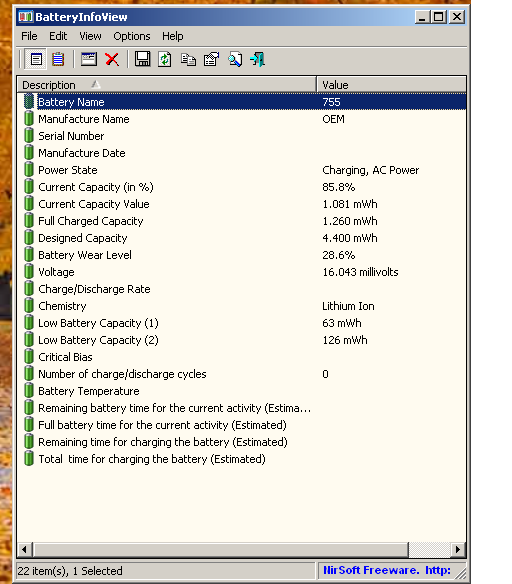This screenshot has width=512, height=584.
Task: Click the green arrows Refresh icon
Action: coord(165,59)
